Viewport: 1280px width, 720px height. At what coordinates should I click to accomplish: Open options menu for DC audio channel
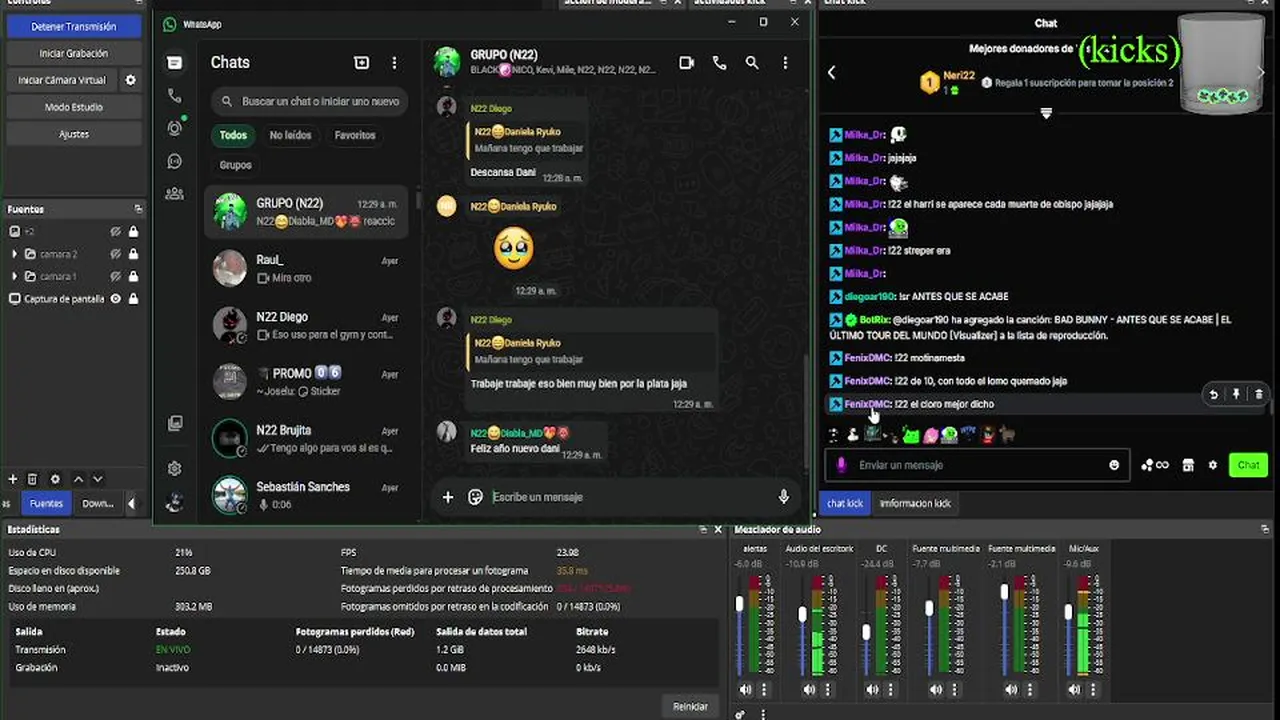click(x=890, y=689)
